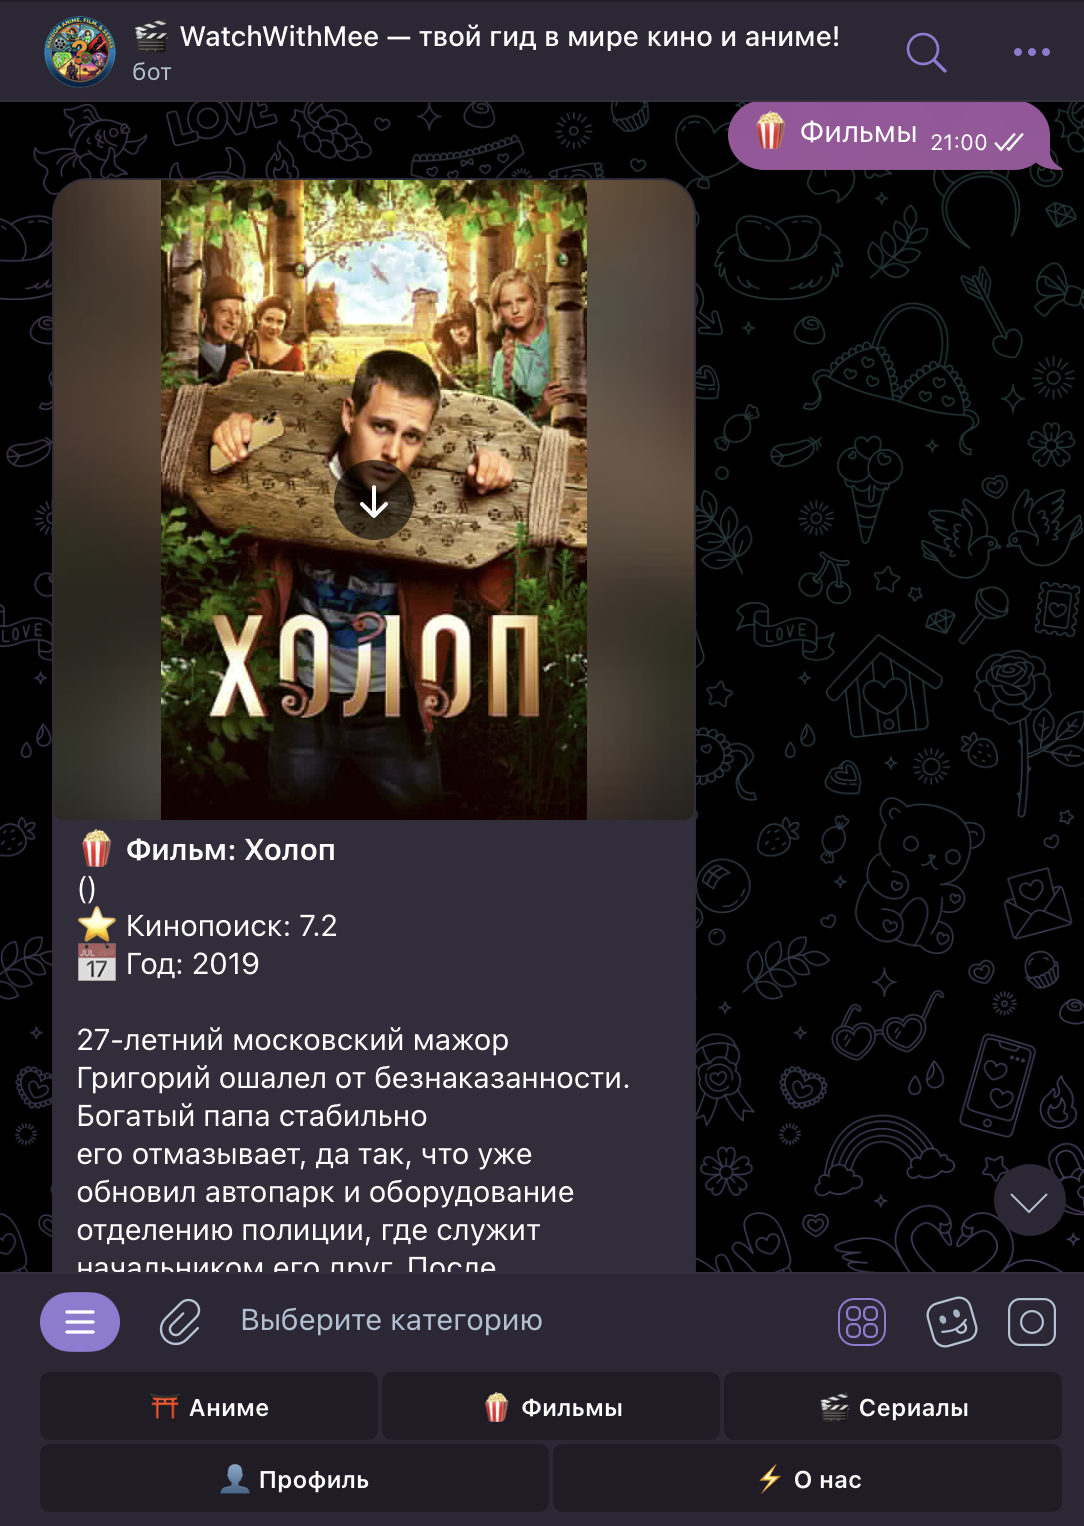
Task: Open the Холоп movie poster thumbnail
Action: click(374, 500)
